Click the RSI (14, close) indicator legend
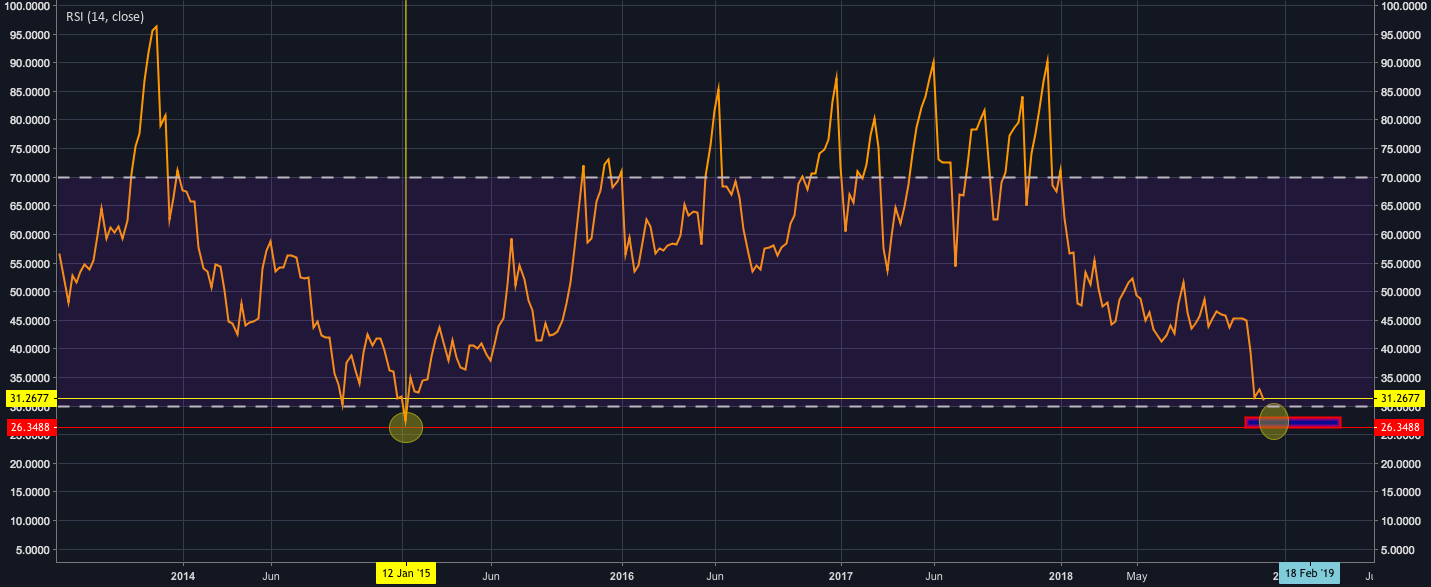1431x587 pixels. tap(105, 16)
